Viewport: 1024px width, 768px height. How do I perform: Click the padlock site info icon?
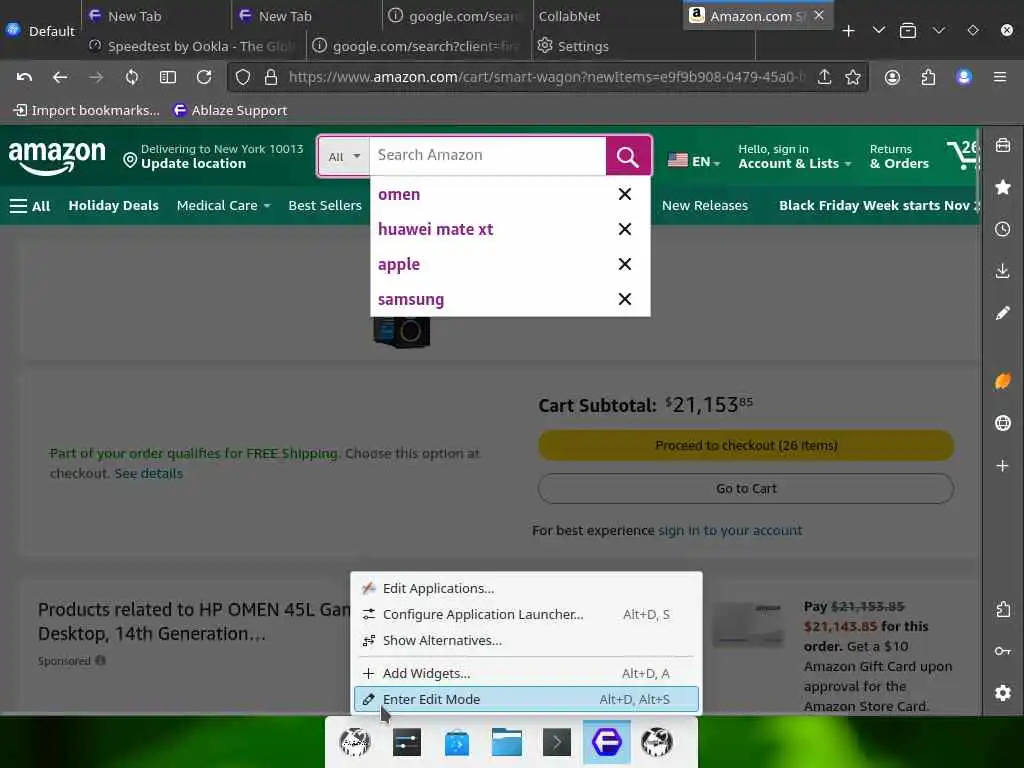(271, 77)
